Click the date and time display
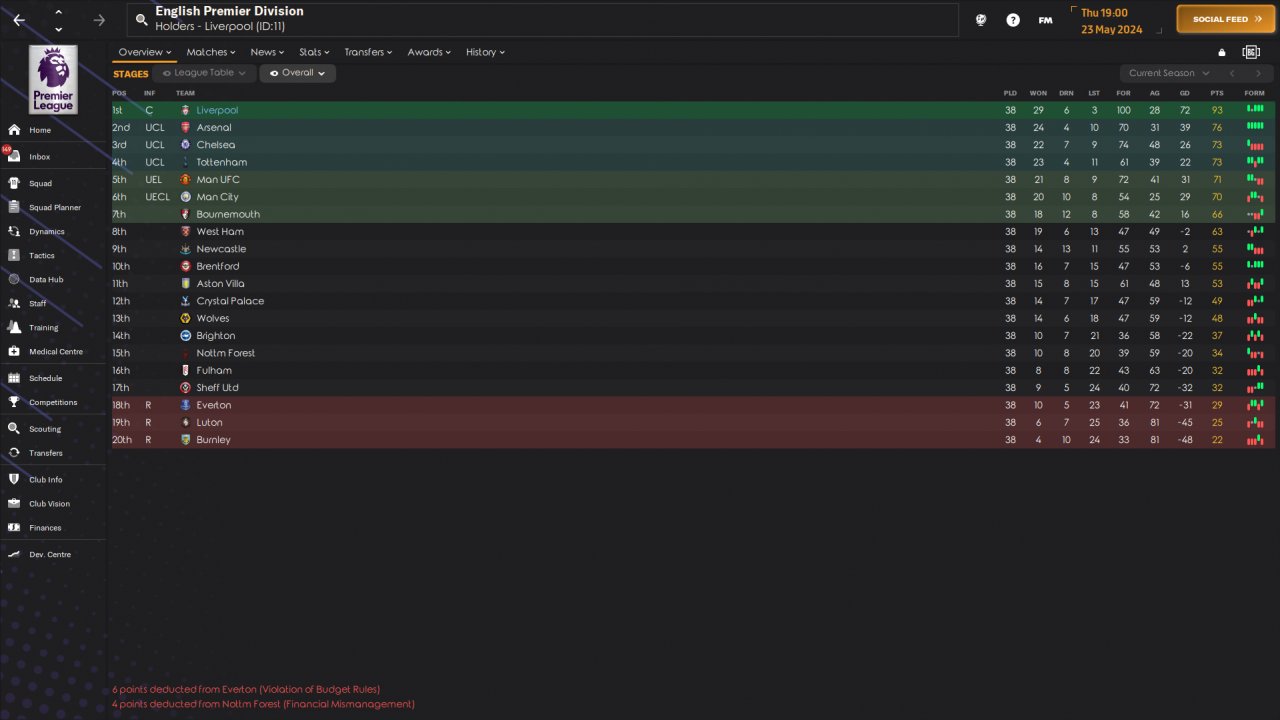This screenshot has width=1280, height=720. click(1118, 21)
